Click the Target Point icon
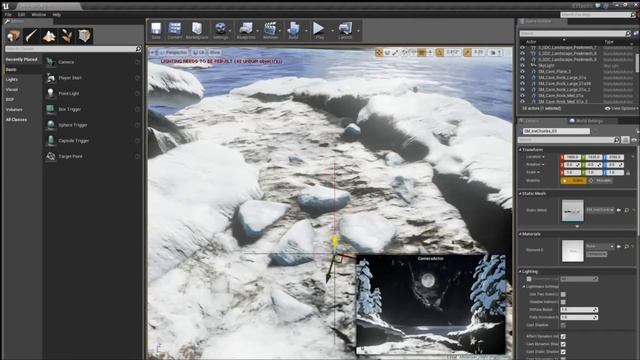This screenshot has height=360, width=640. (x=51, y=156)
